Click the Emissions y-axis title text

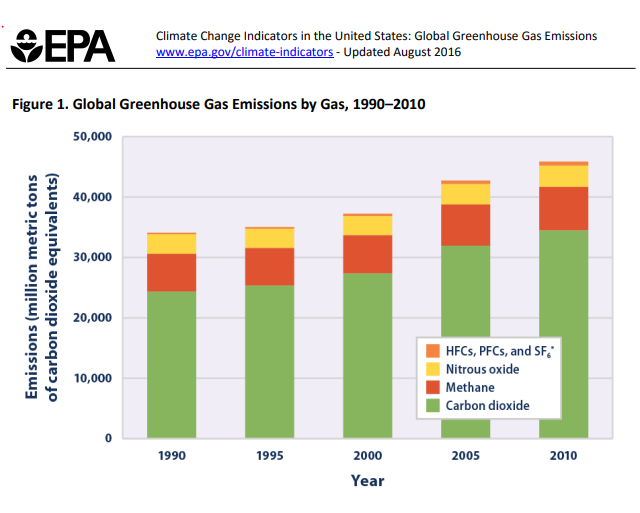click(42, 288)
